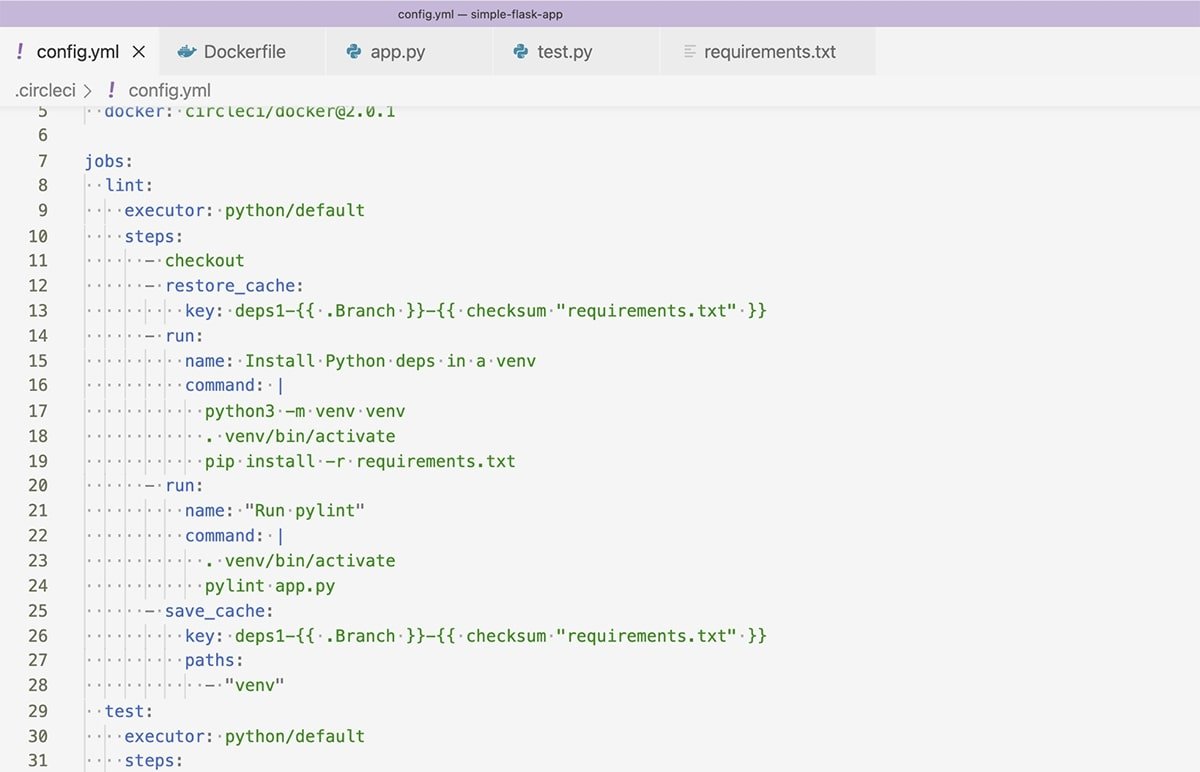Close the config.yml tab

[x=139, y=52]
